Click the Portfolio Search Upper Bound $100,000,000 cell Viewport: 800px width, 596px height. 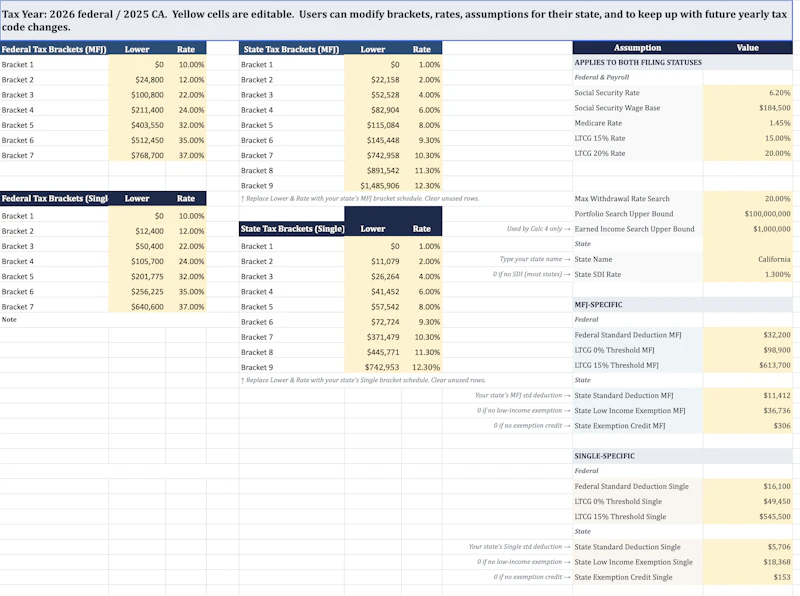tap(747, 214)
